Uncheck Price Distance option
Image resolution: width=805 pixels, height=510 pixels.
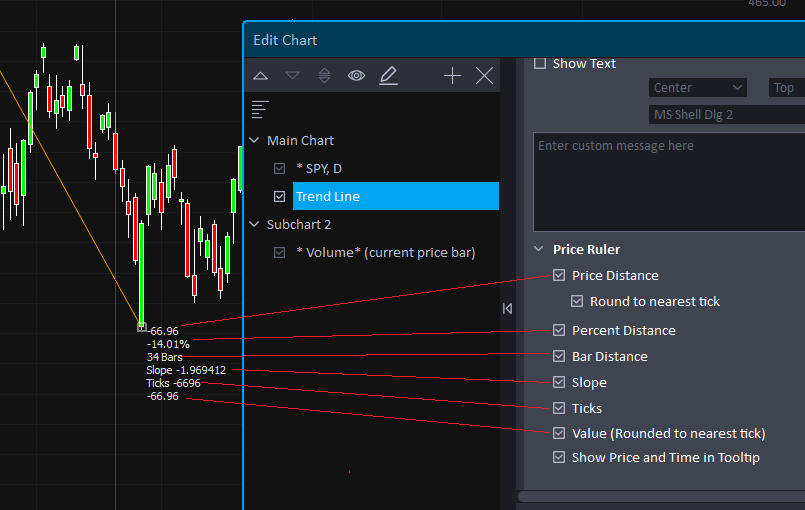click(559, 275)
